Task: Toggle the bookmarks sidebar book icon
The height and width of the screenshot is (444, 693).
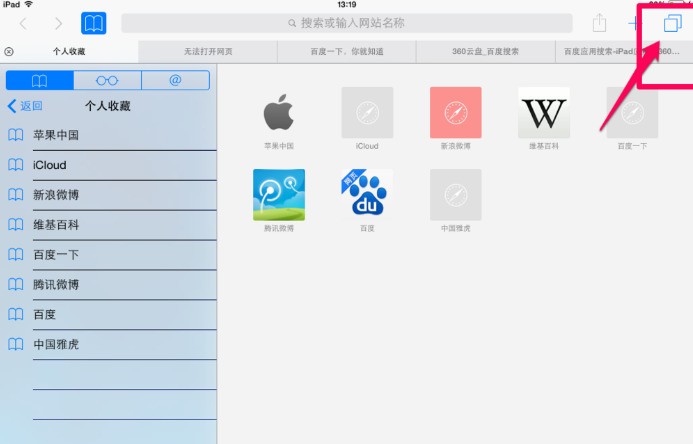Action: pos(93,23)
